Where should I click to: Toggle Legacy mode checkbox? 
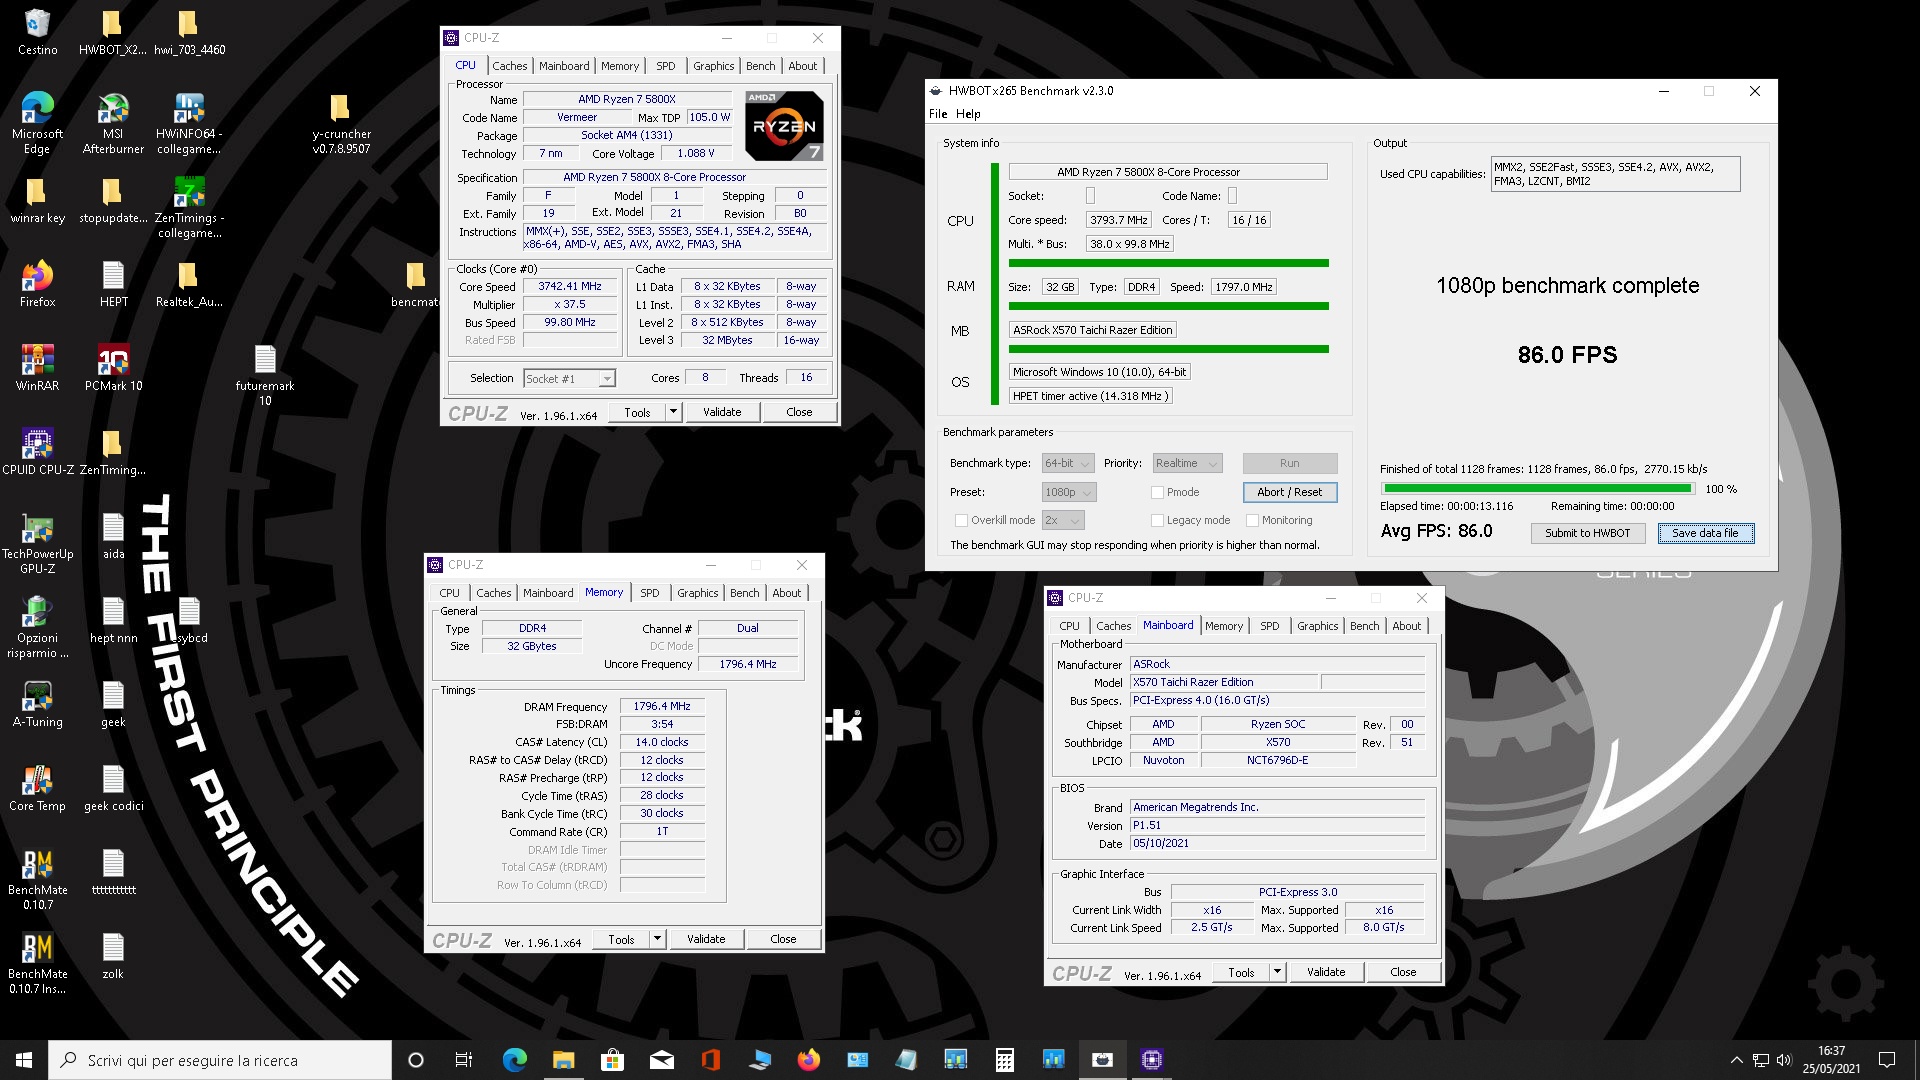pyautogui.click(x=1157, y=520)
